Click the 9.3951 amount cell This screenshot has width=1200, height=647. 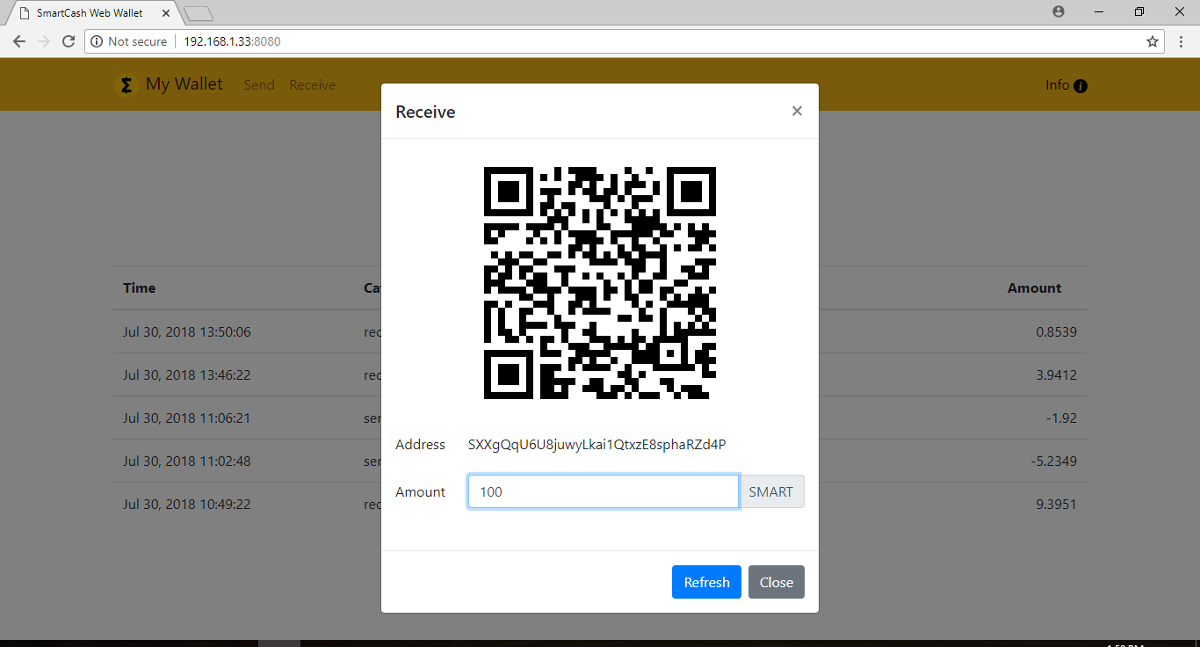(x=1056, y=504)
